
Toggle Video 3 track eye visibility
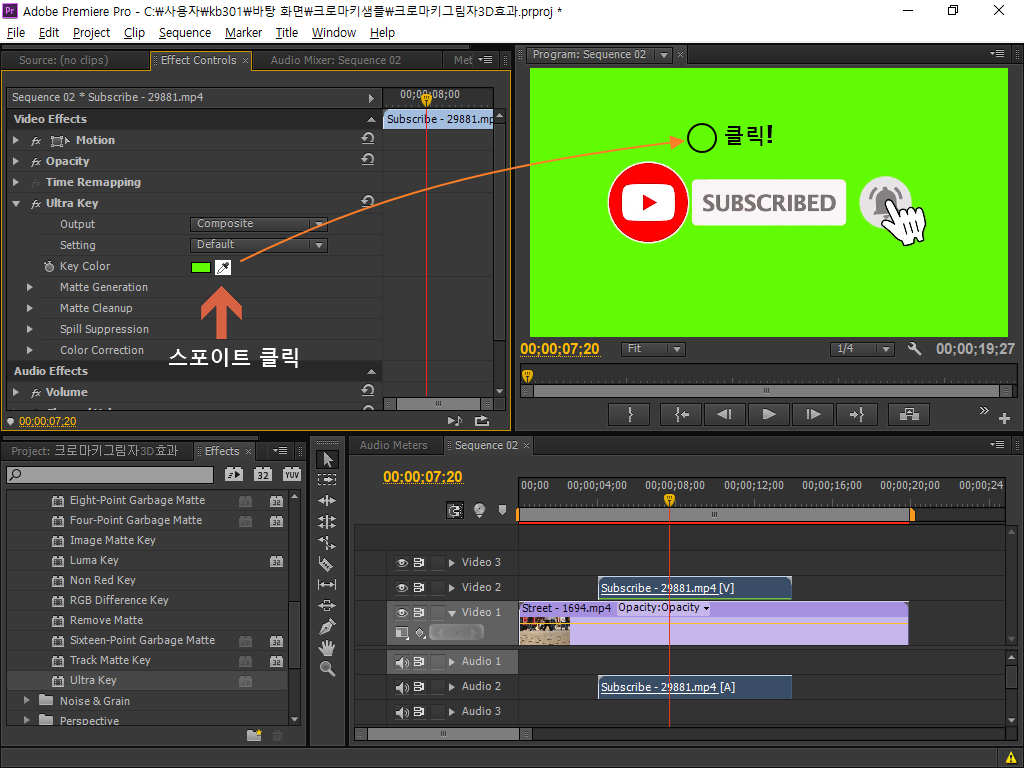tap(402, 562)
